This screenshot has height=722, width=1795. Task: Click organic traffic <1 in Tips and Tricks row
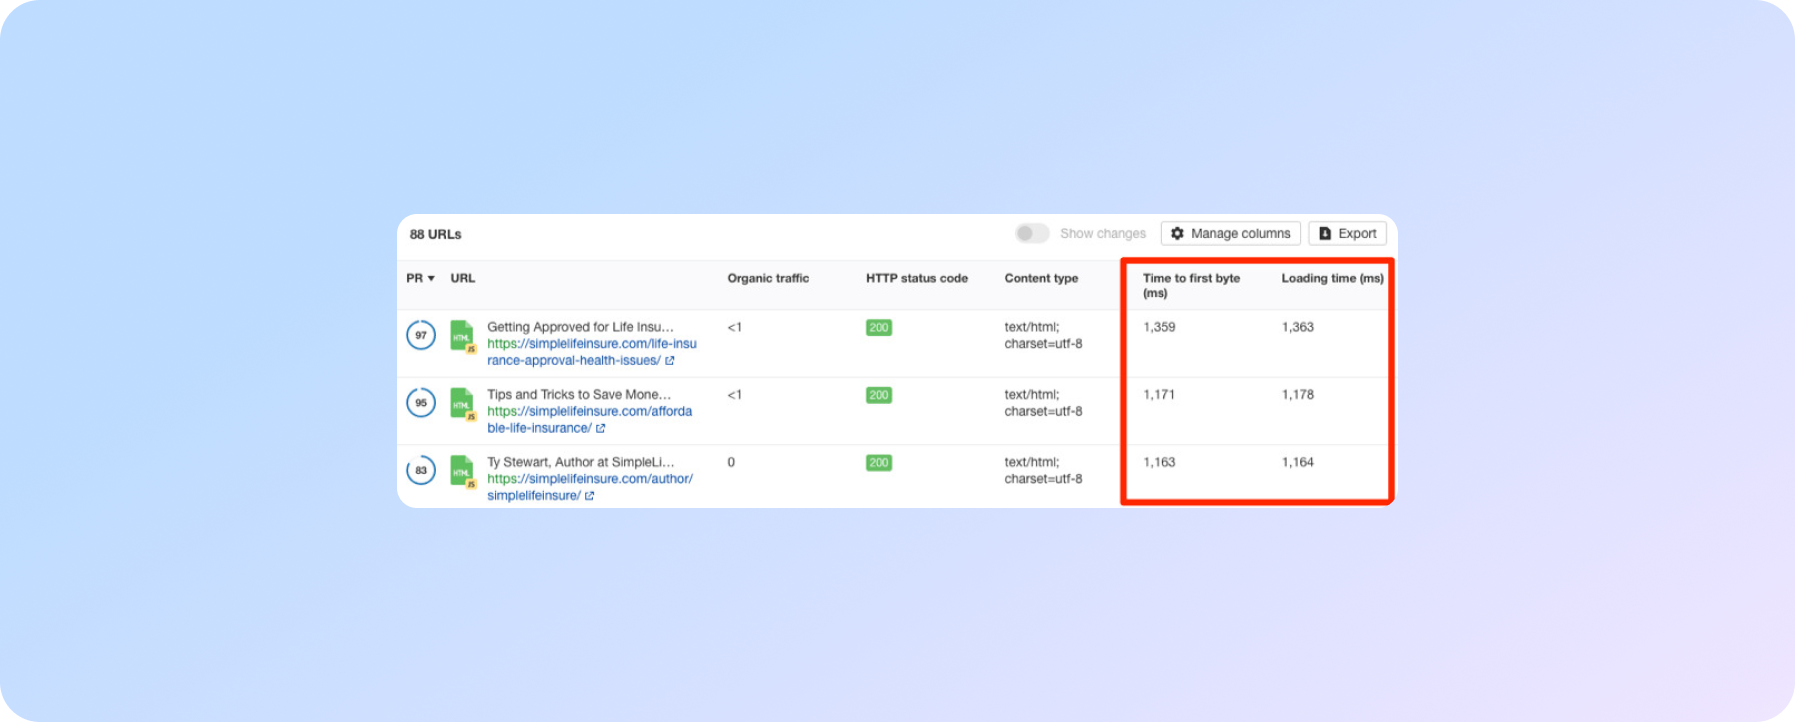point(735,394)
